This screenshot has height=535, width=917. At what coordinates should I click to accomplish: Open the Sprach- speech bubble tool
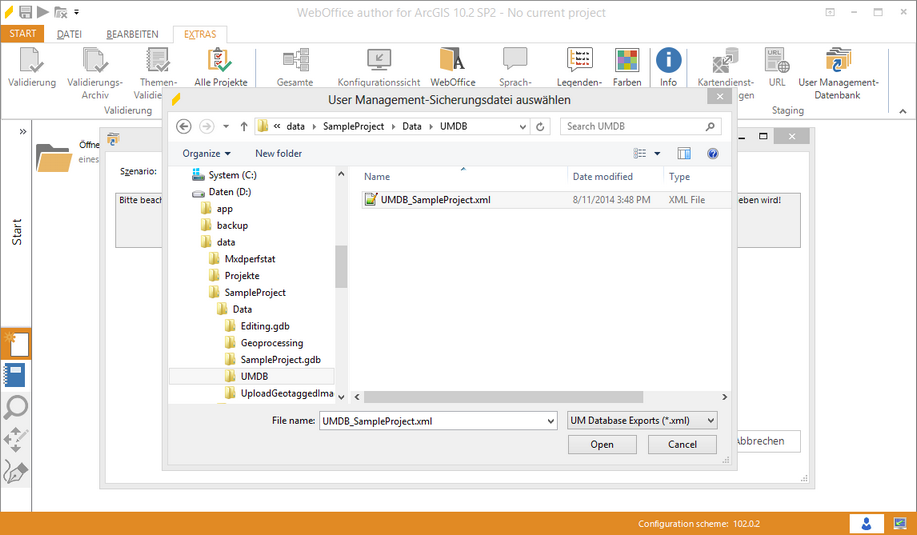(x=515, y=67)
